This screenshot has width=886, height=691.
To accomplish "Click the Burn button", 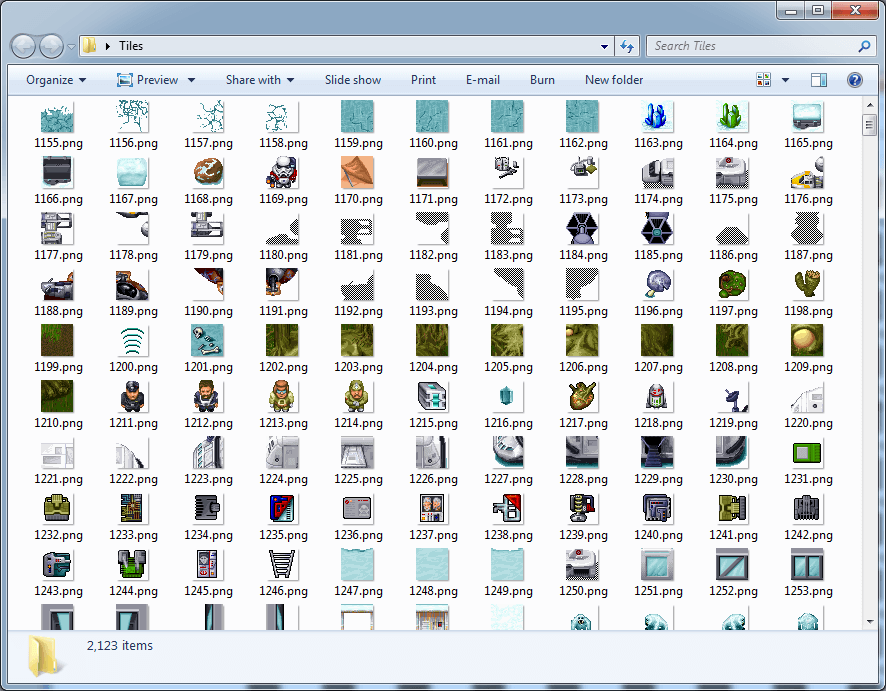I will point(542,80).
